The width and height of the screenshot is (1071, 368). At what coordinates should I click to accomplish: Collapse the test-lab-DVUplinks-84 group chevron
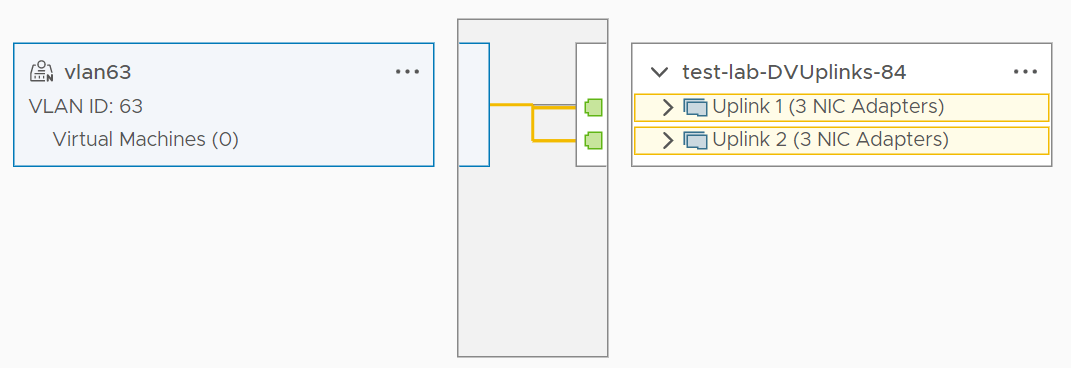[659, 72]
